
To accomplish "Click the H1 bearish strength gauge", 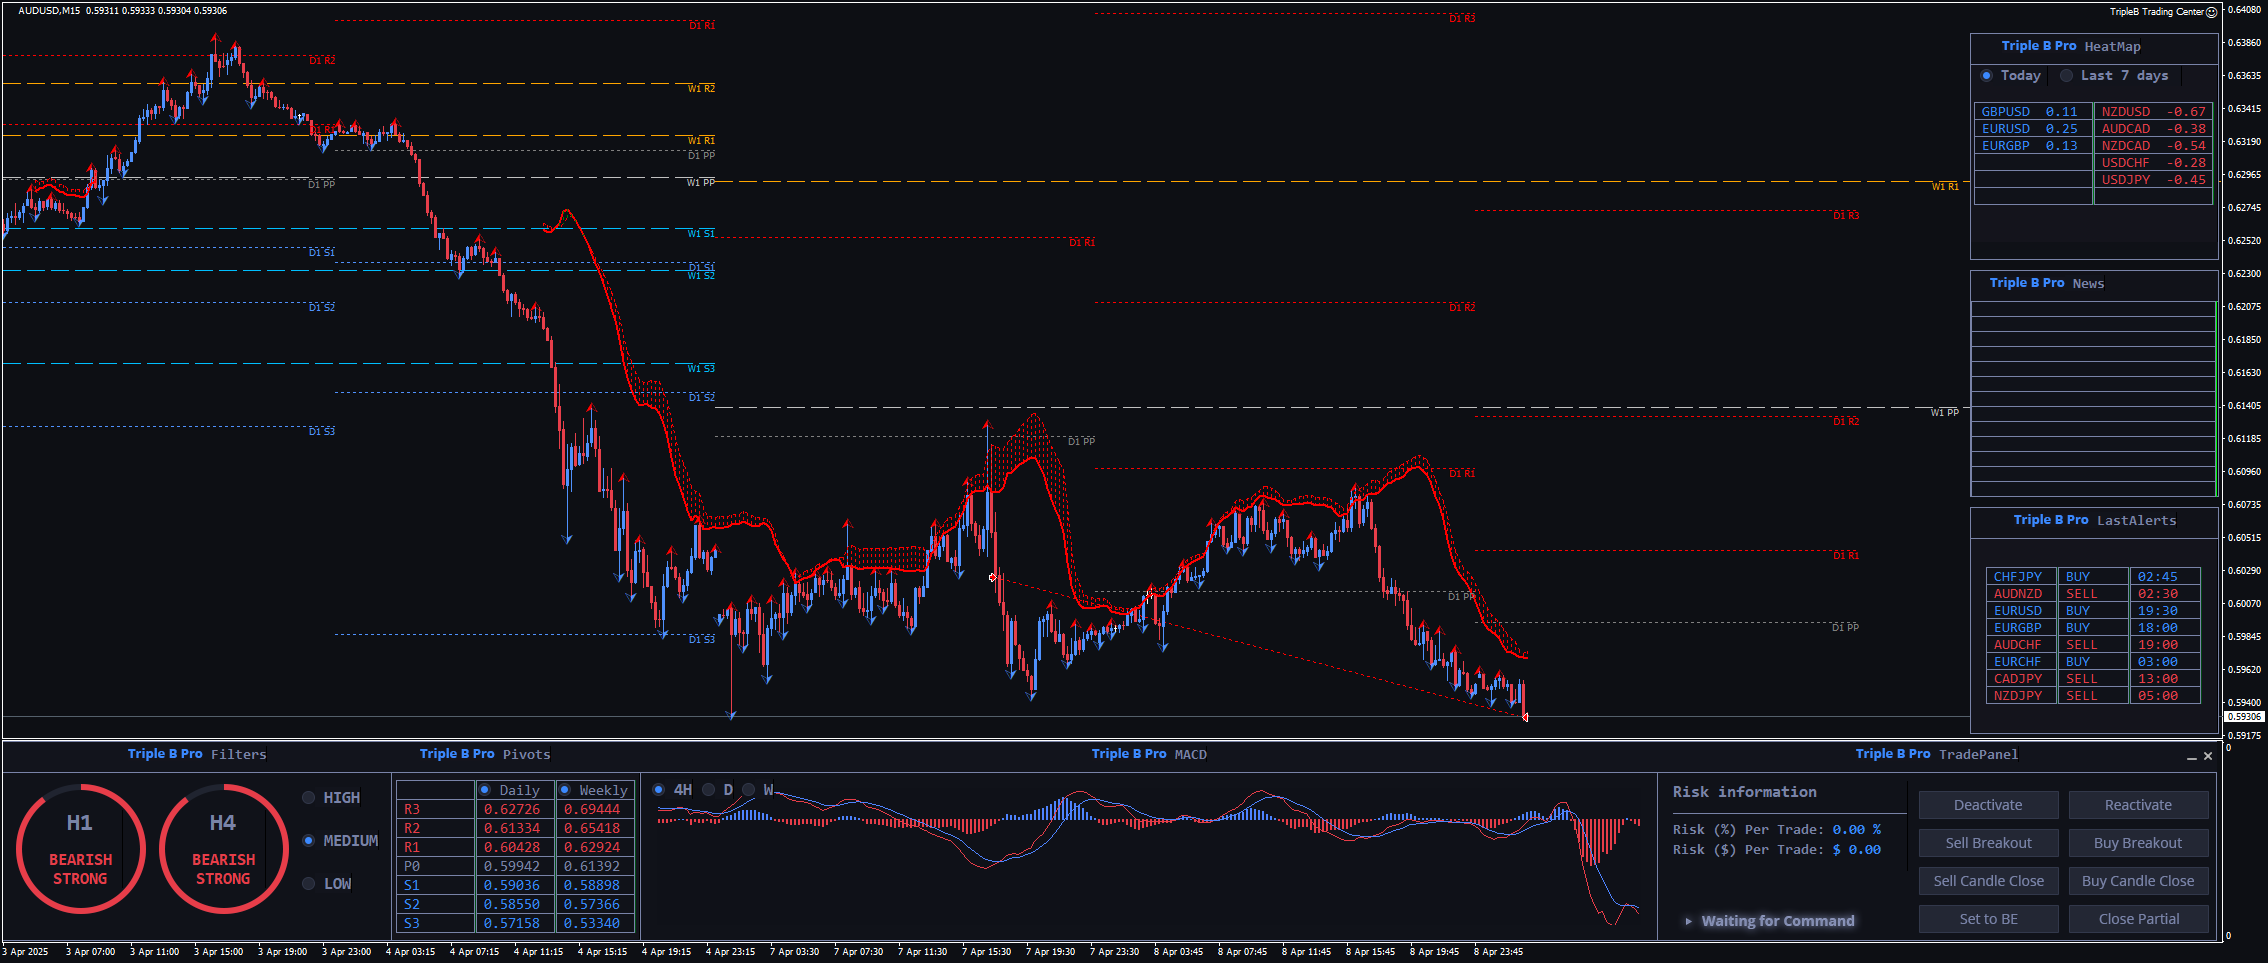I will click(80, 849).
